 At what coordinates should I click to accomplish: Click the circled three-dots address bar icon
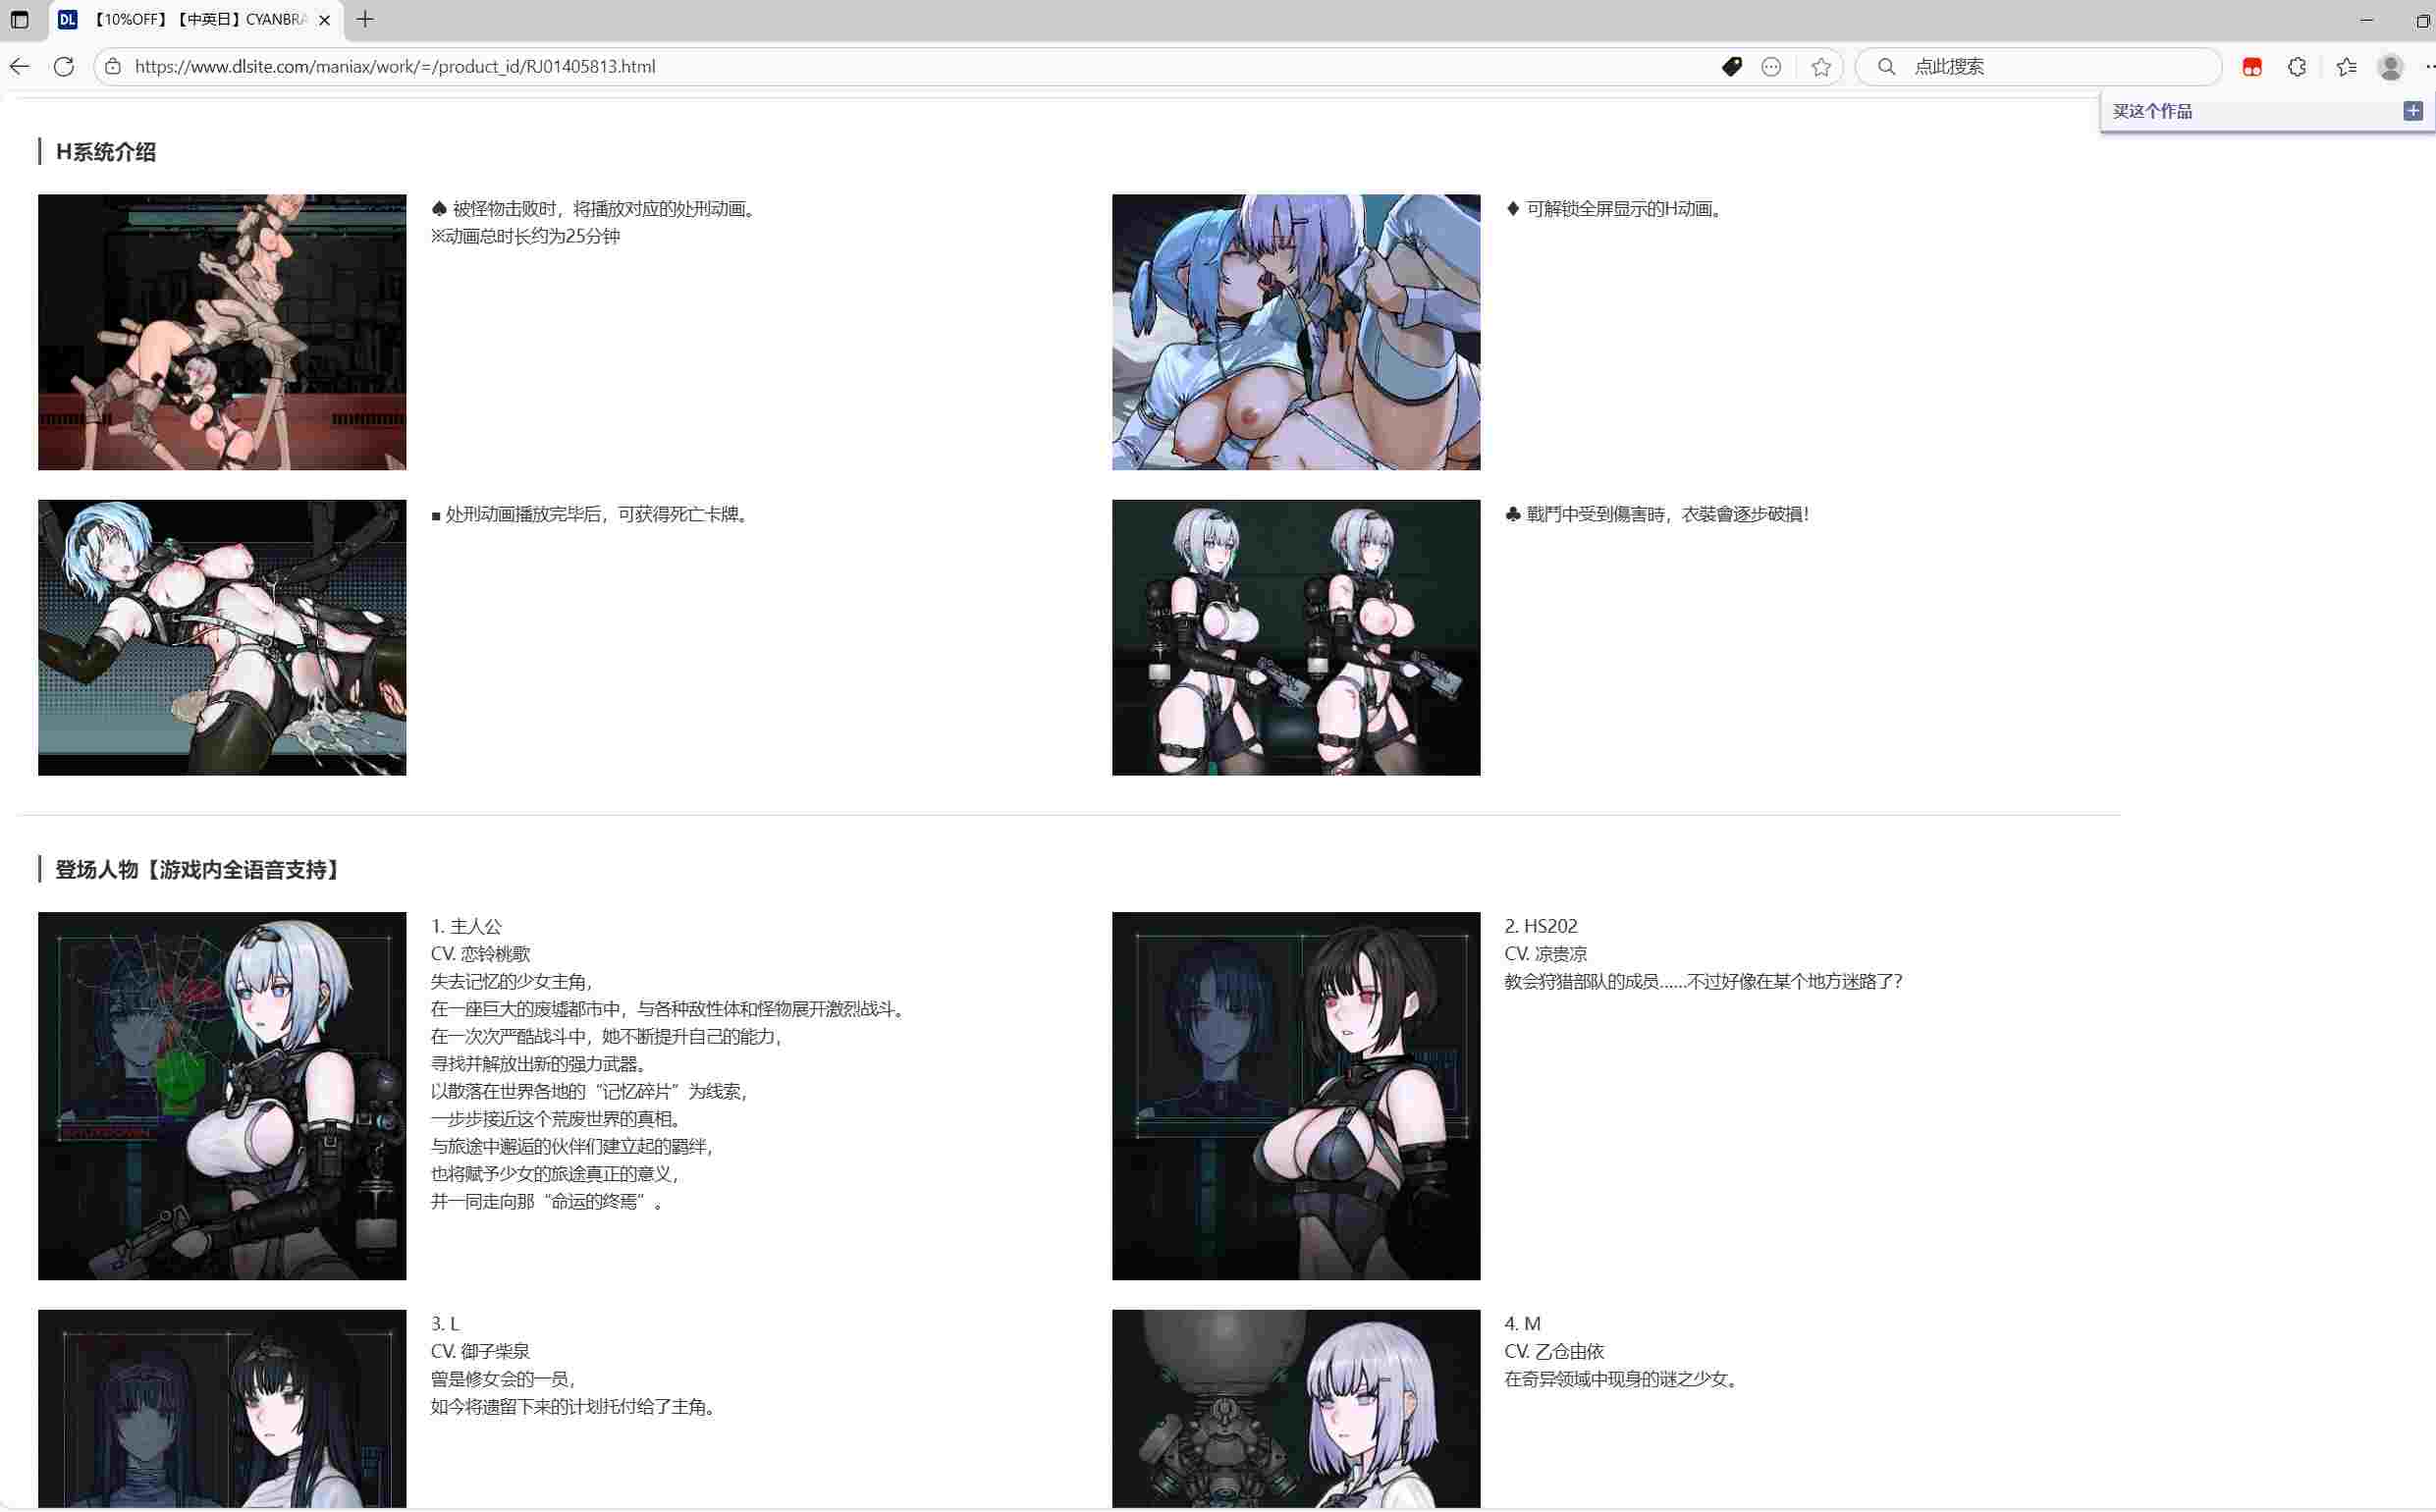1771,66
